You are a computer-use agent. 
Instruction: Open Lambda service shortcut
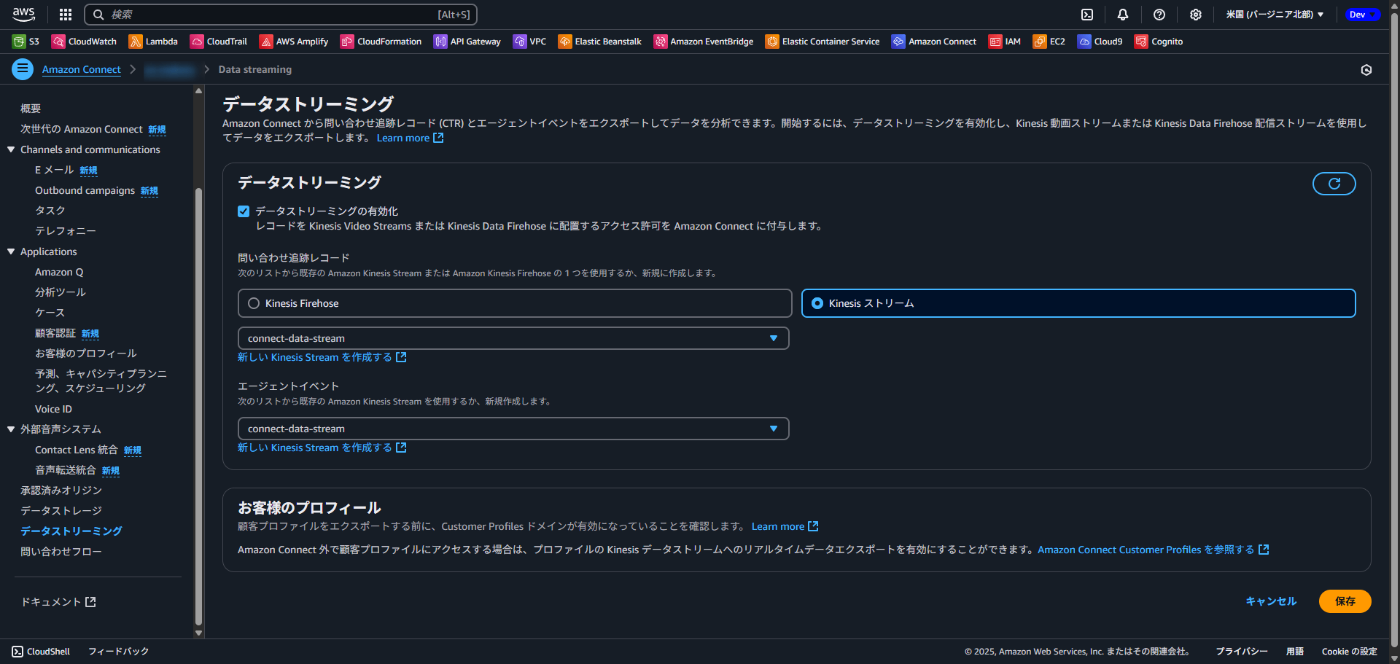coord(153,41)
